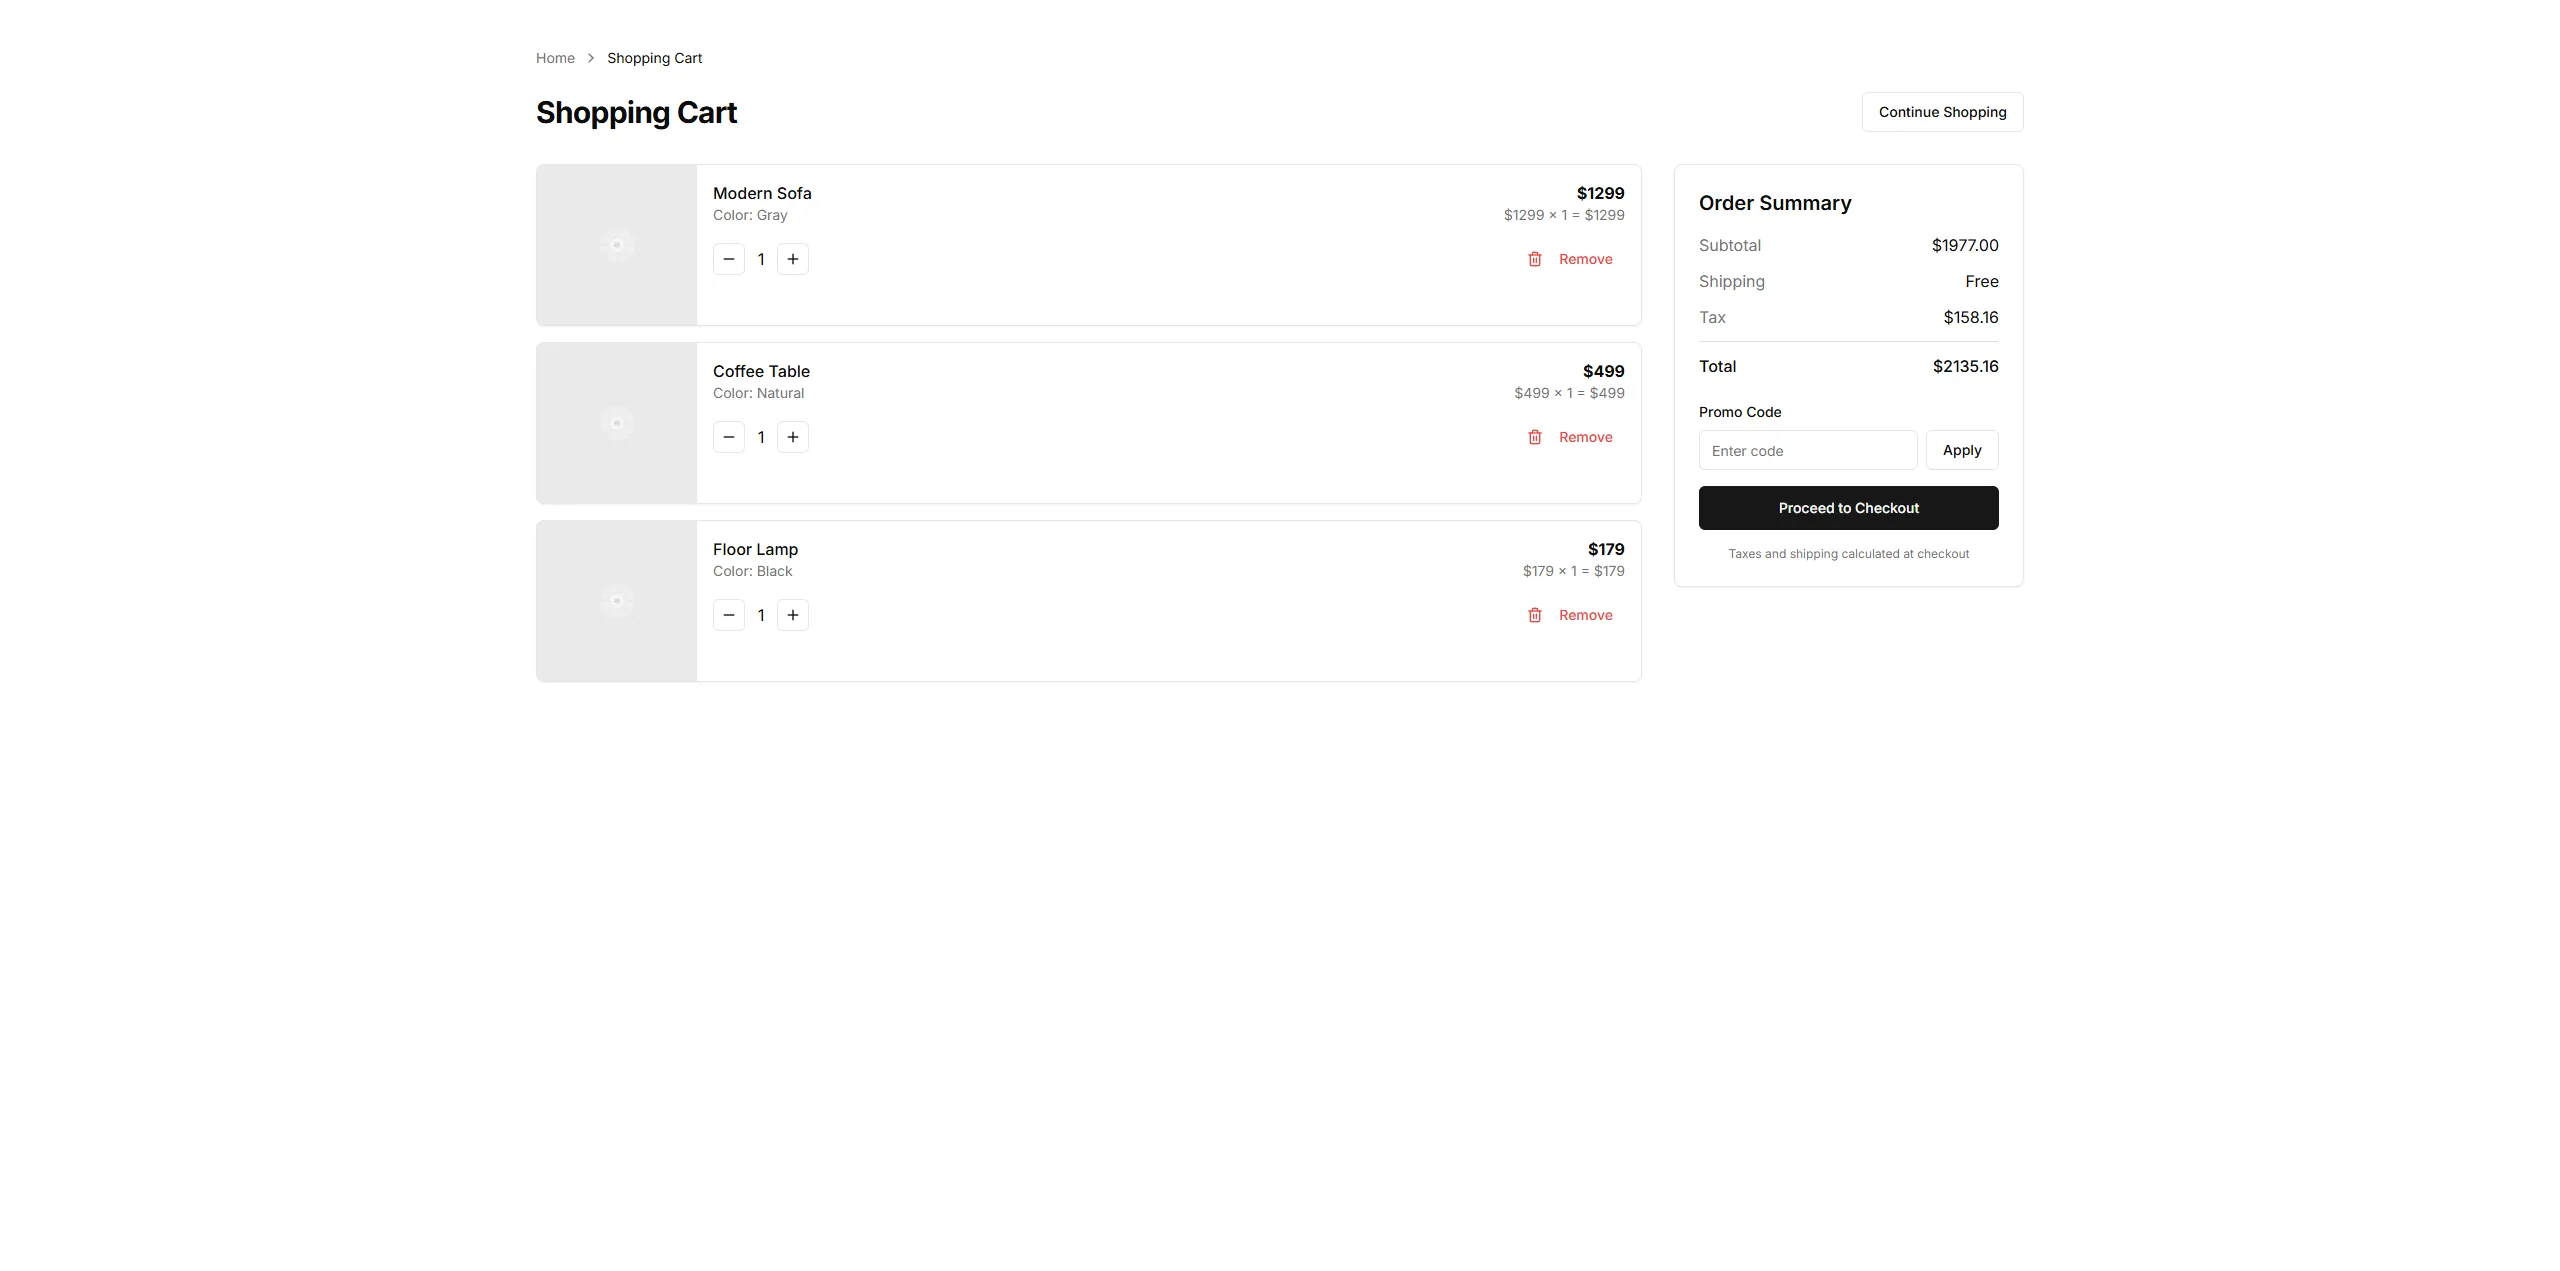Viewport: 2560px width, 1271px height.
Task: Click the bold $1299 item price
Action: click(1600, 193)
